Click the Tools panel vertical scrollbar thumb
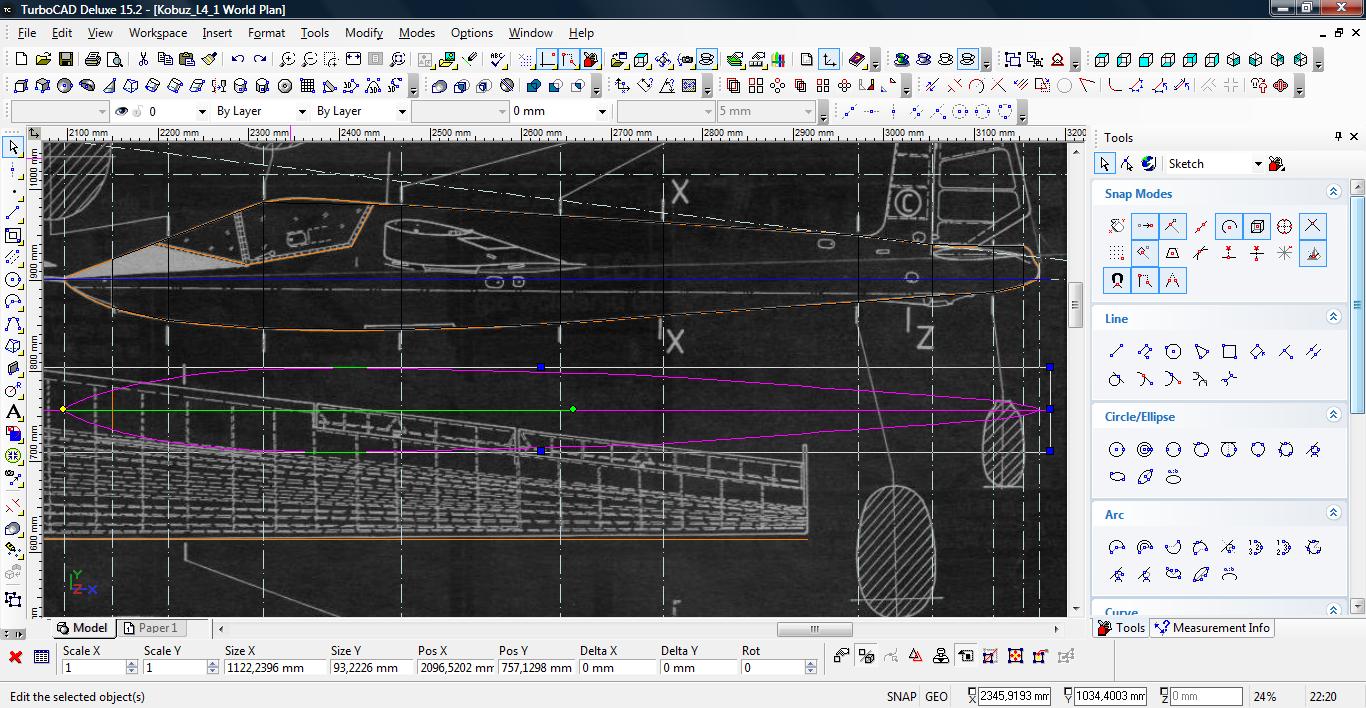 pyautogui.click(x=1357, y=303)
